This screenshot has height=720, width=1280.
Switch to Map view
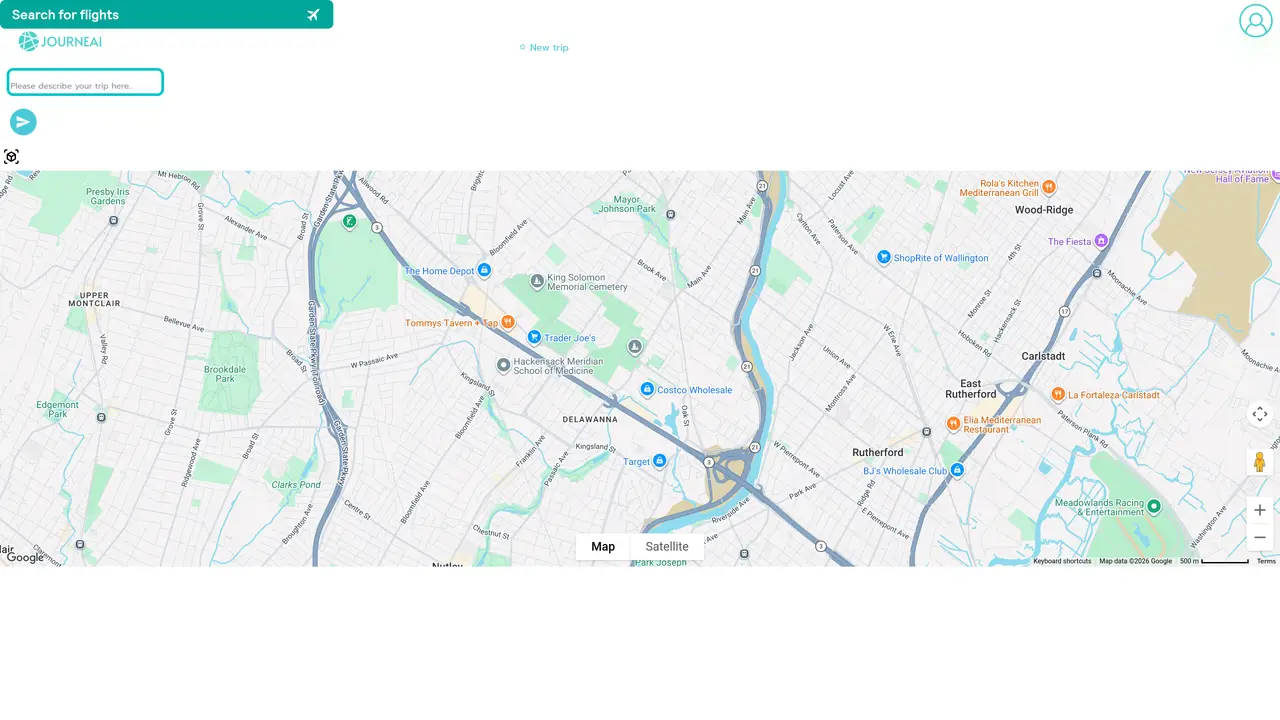pyautogui.click(x=603, y=547)
